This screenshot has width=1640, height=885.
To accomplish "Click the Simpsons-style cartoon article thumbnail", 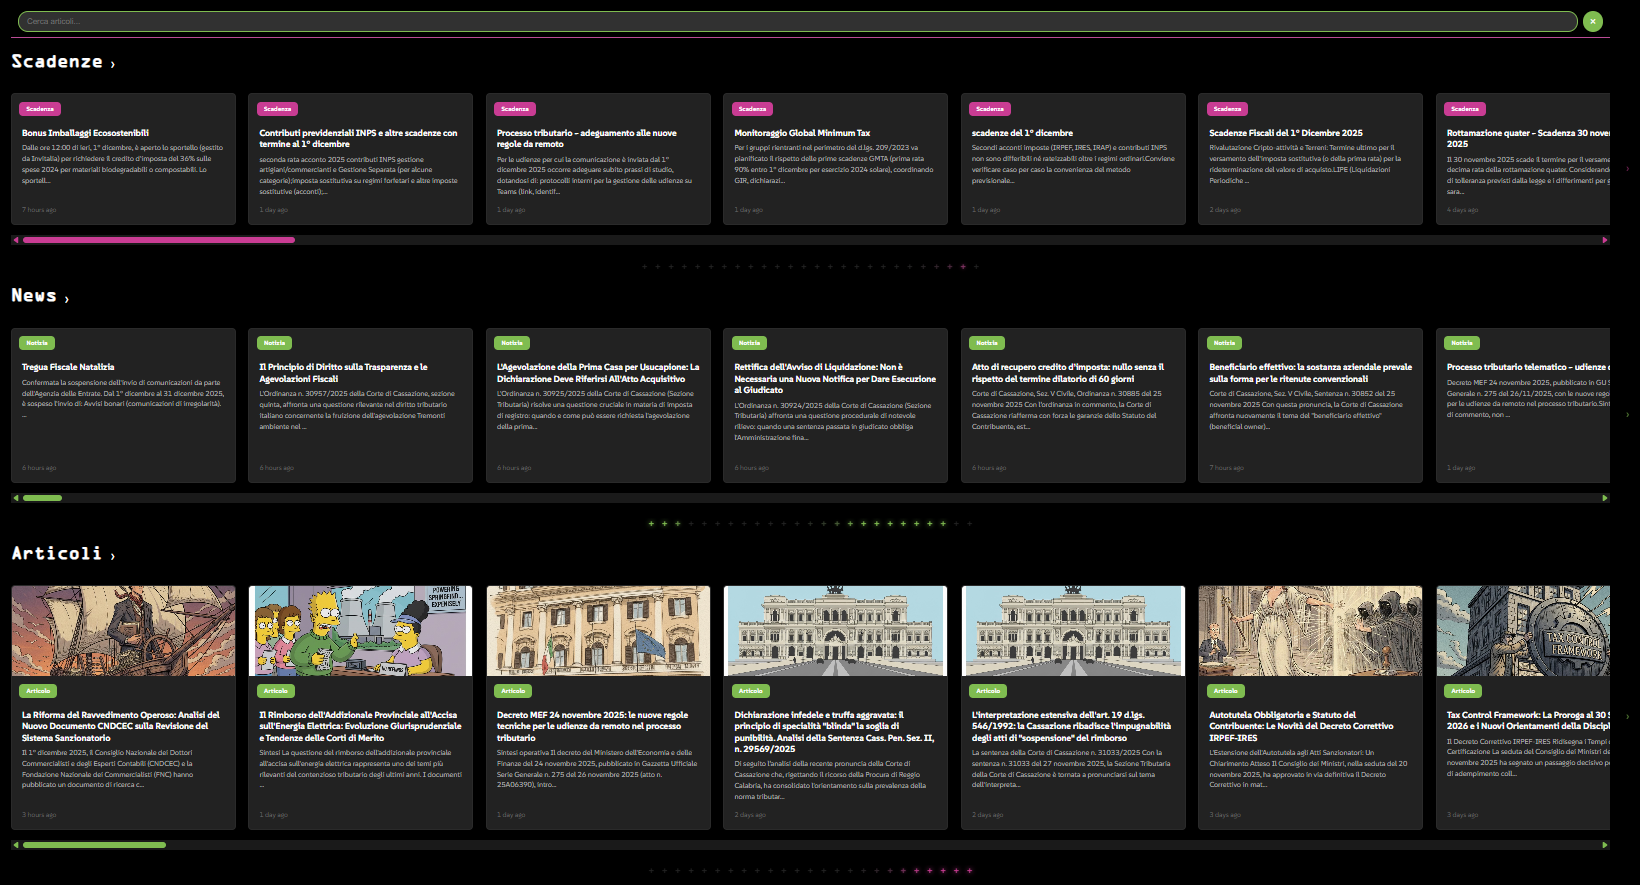I will (x=360, y=631).
